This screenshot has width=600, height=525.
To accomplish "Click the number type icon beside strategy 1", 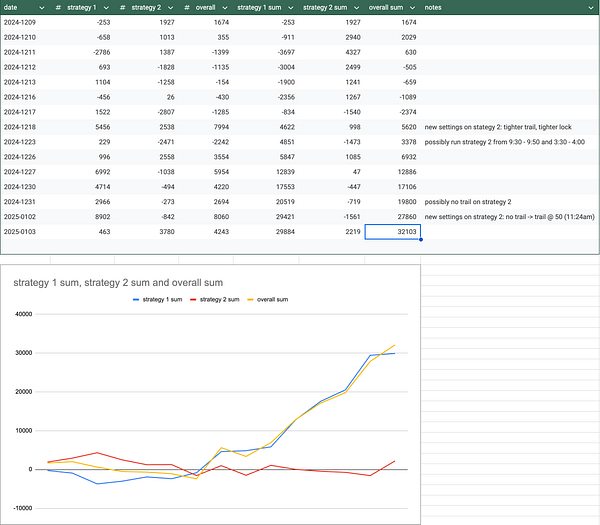I will tap(58, 8).
